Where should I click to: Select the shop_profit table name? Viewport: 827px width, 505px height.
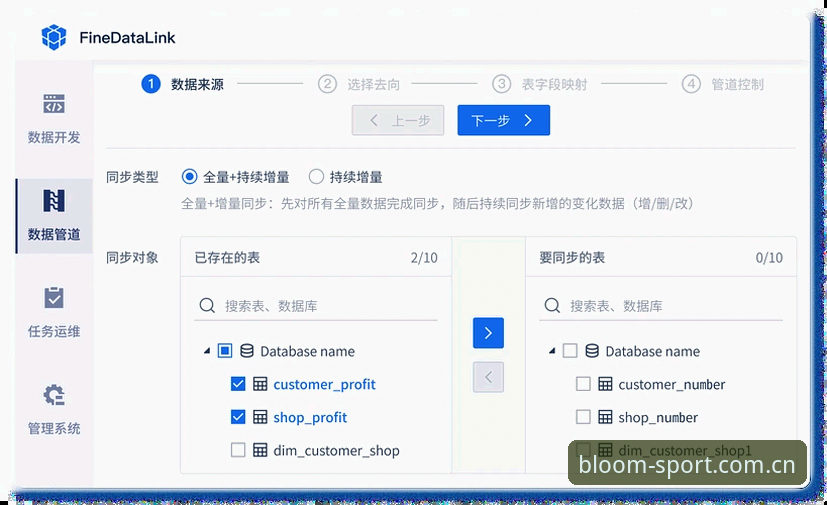click(310, 417)
